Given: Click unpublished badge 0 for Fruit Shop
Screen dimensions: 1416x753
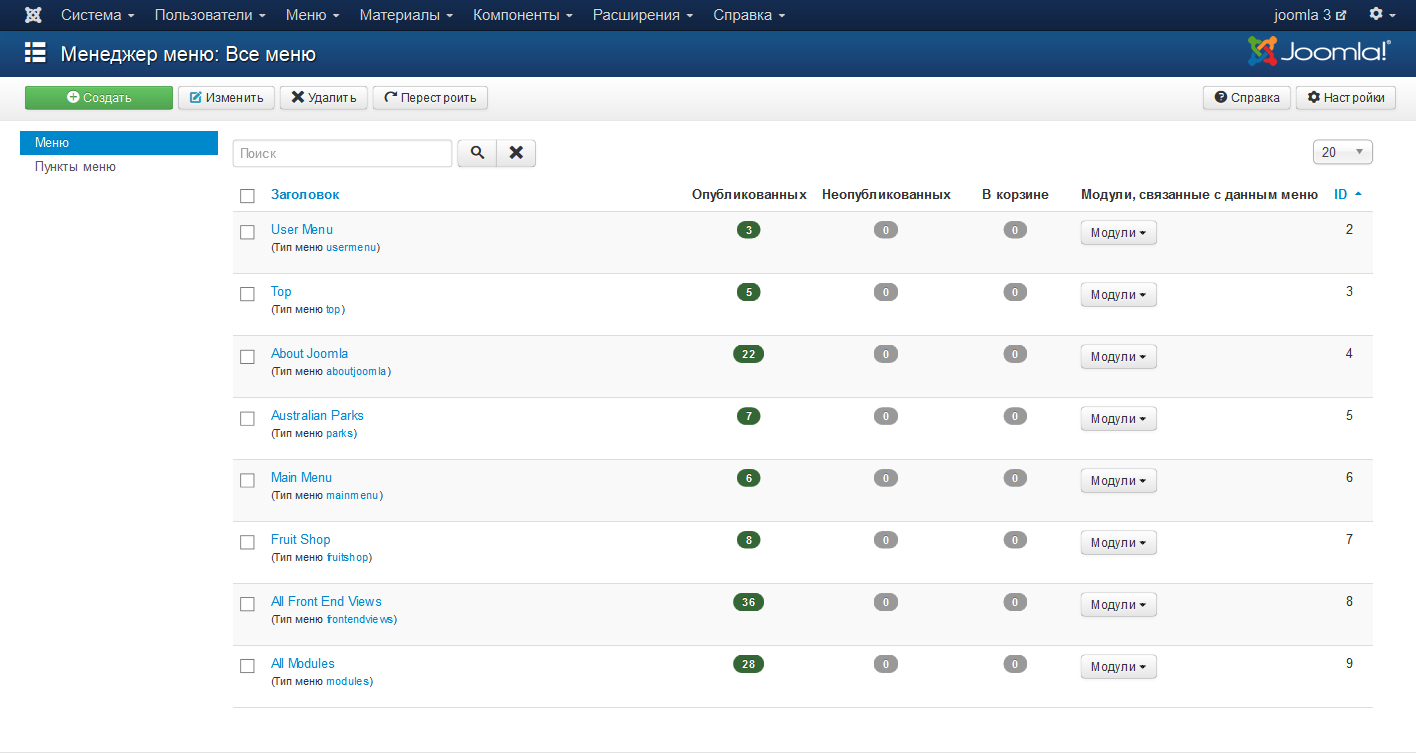Looking at the screenshot, I should coord(885,540).
